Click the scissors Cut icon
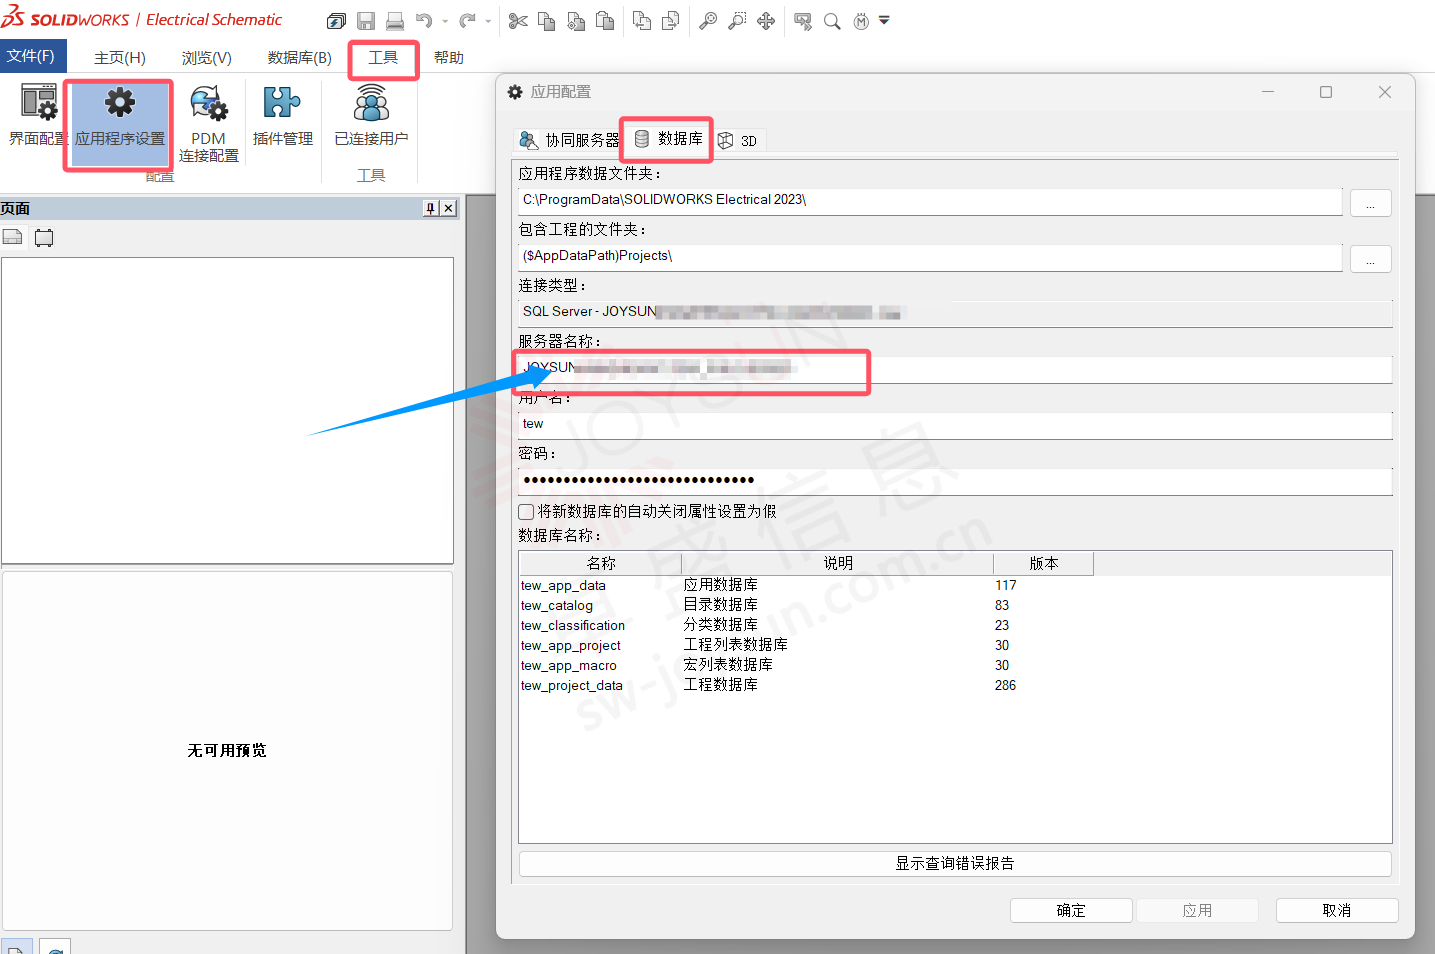Image resolution: width=1435 pixels, height=954 pixels. [x=518, y=21]
